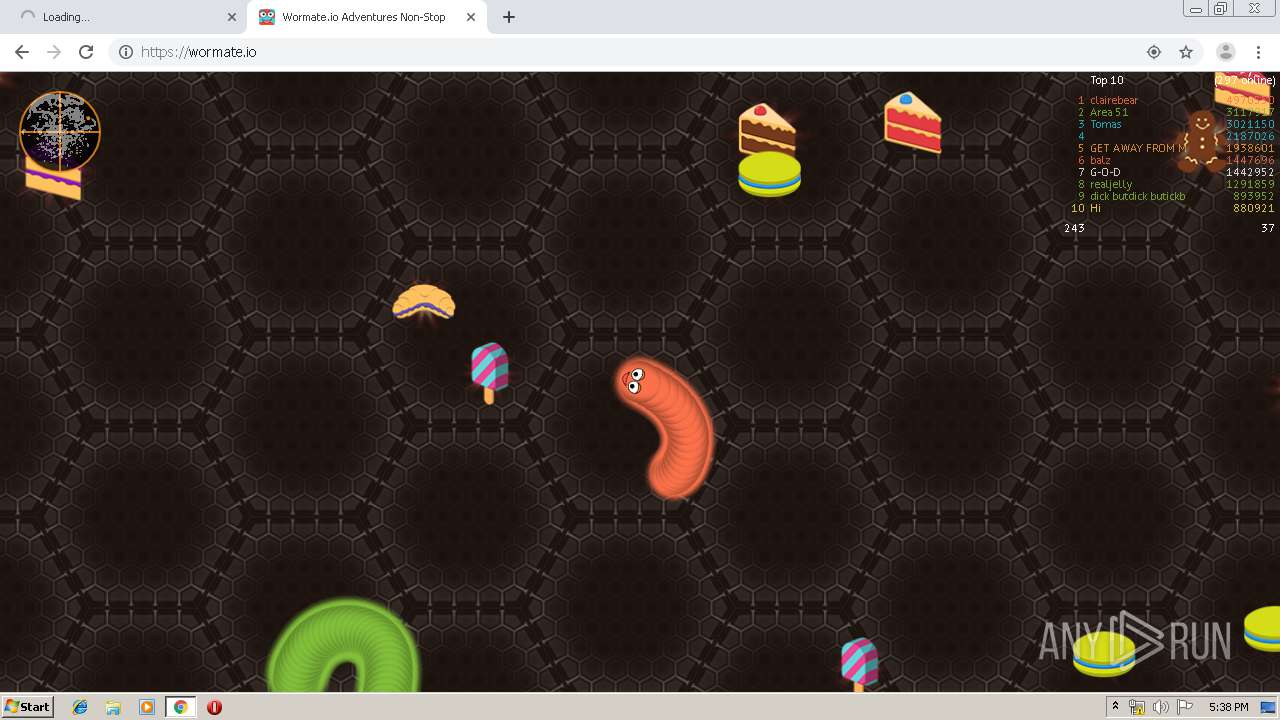This screenshot has width=1280, height=720.
Task: Switch to Wormate.io Adventures Non-Stop tab
Action: pos(367,17)
